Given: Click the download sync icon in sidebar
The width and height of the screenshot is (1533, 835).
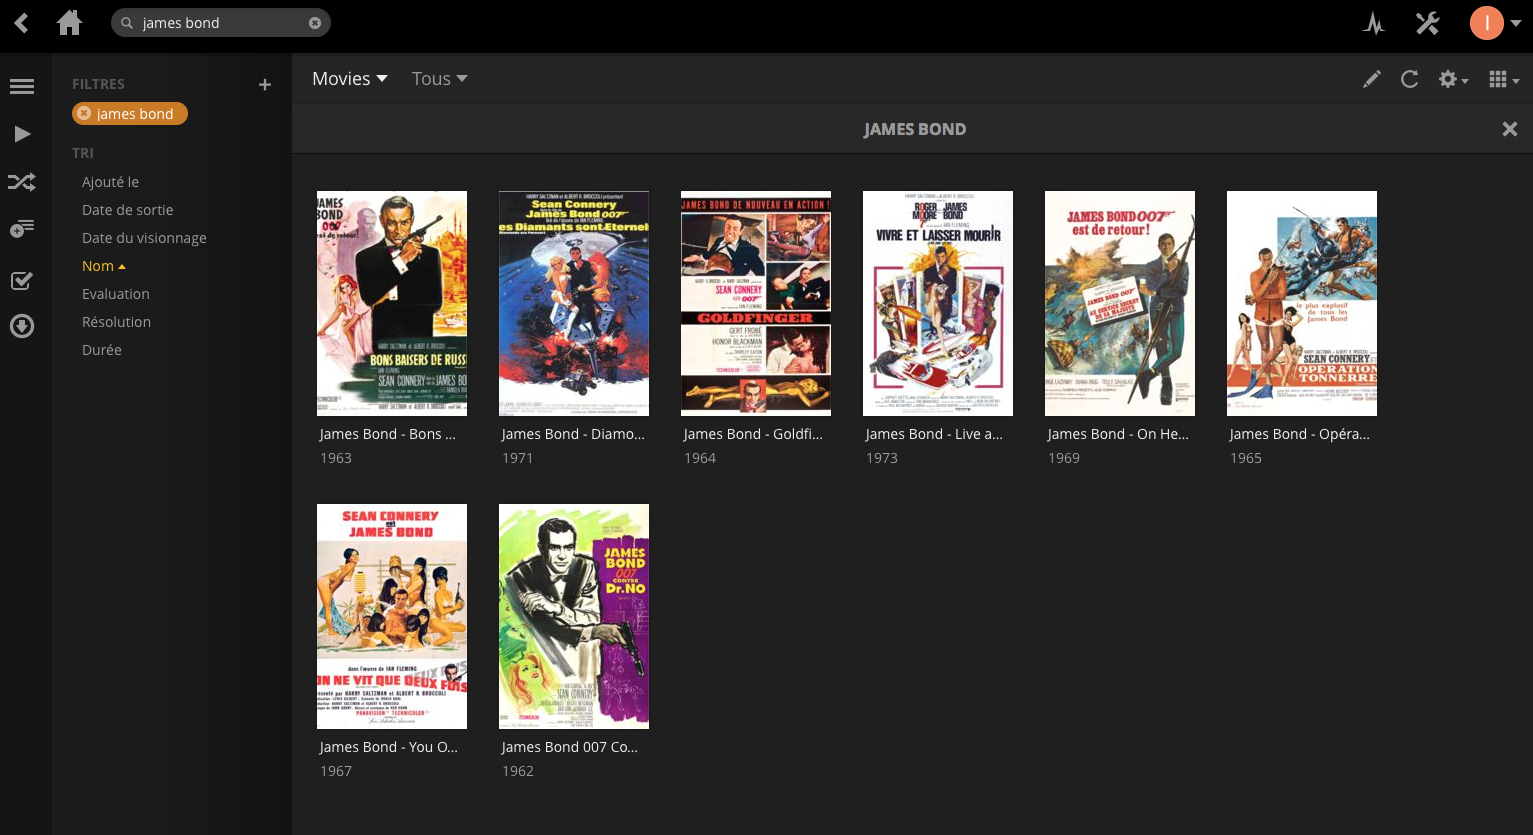Looking at the screenshot, I should point(22,326).
